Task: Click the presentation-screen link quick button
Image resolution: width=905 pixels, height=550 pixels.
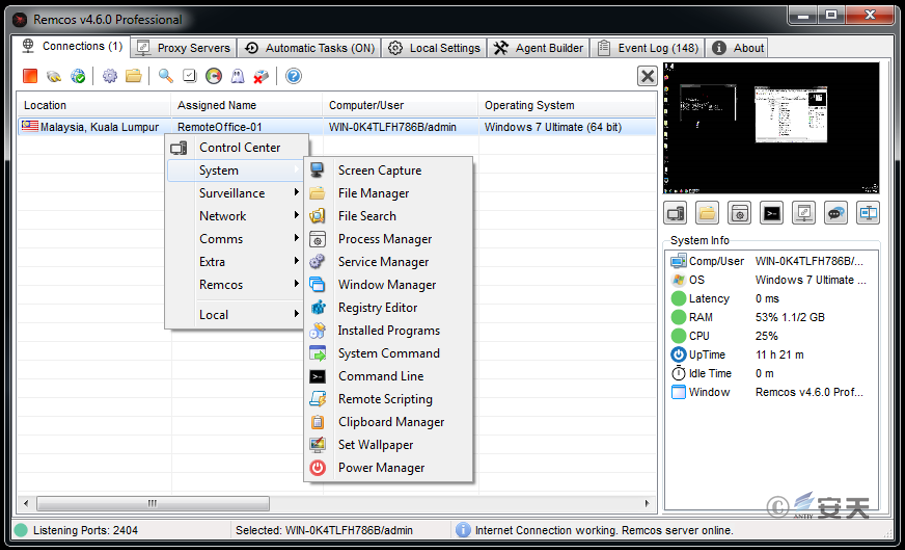Action: click(804, 214)
